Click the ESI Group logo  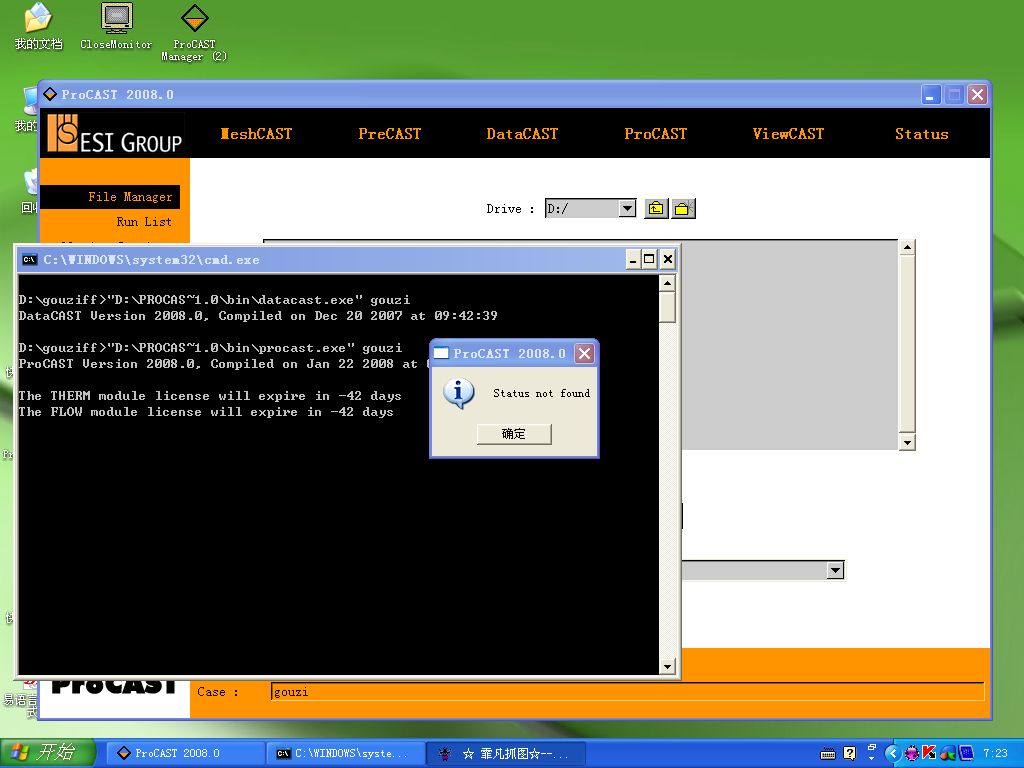(114, 133)
